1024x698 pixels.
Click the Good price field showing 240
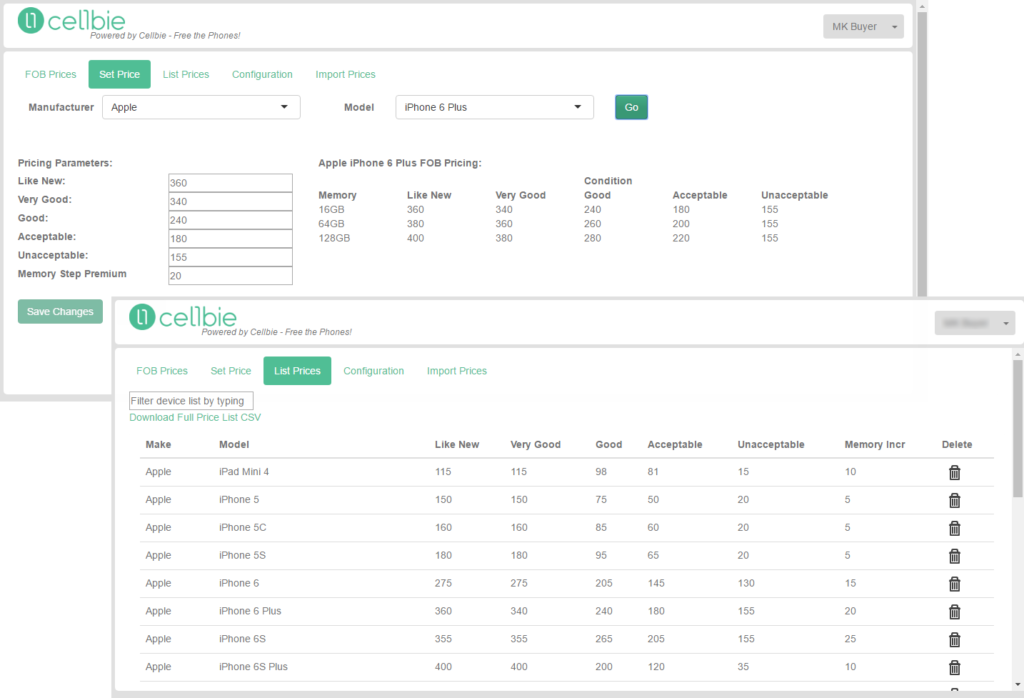point(230,220)
